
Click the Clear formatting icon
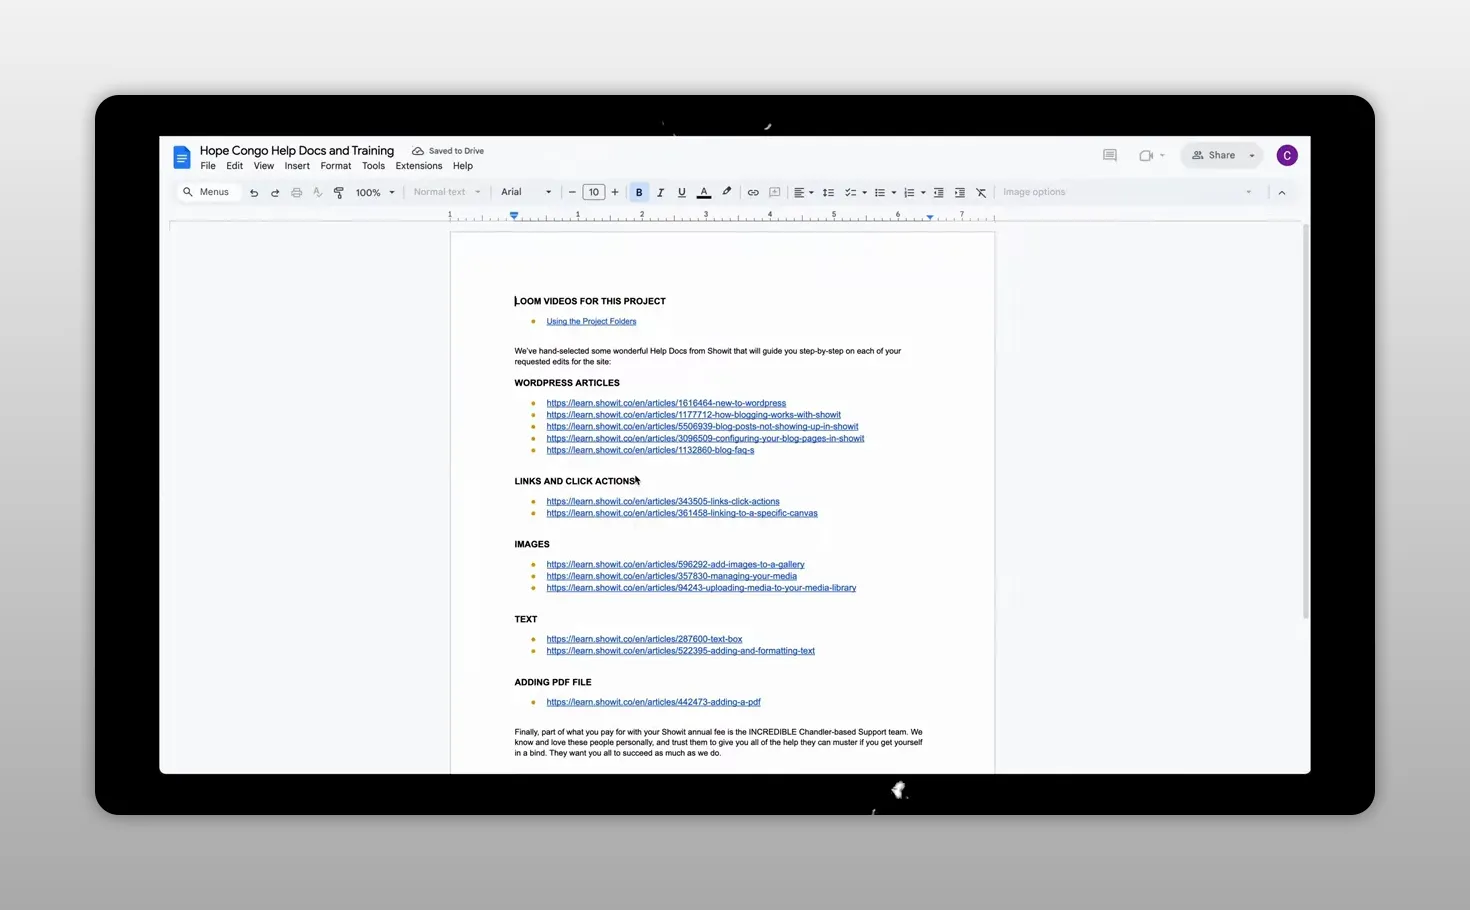tap(981, 192)
